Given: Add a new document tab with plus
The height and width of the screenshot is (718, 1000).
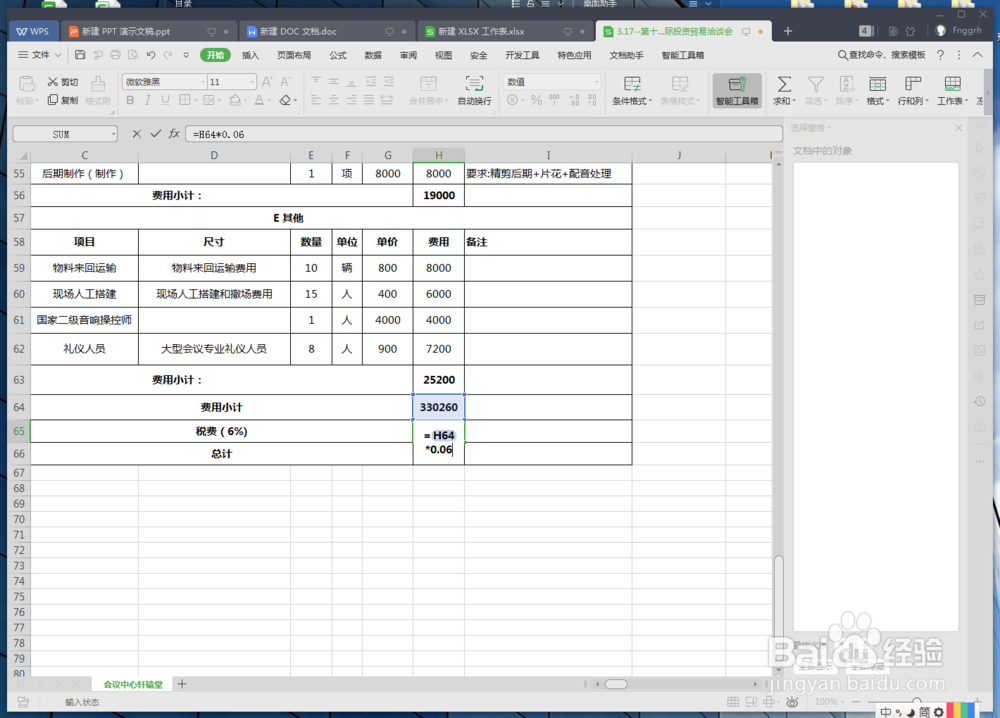Looking at the screenshot, I should [788, 31].
